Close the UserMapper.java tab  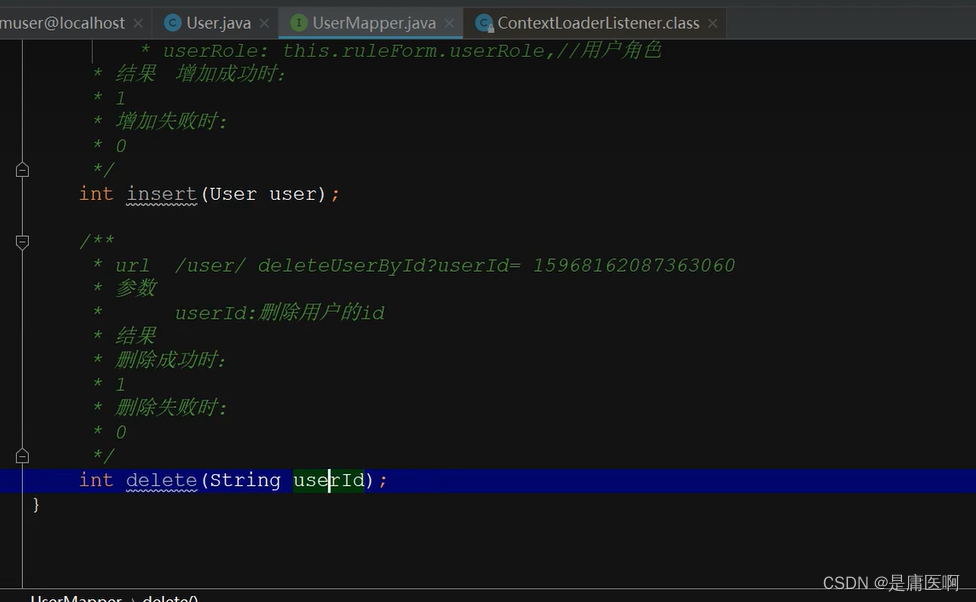coord(449,24)
